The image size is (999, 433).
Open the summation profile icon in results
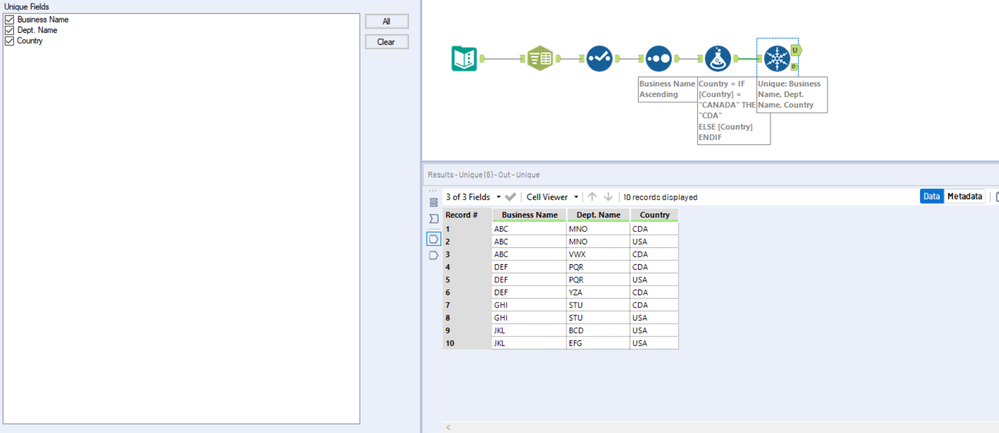point(434,219)
